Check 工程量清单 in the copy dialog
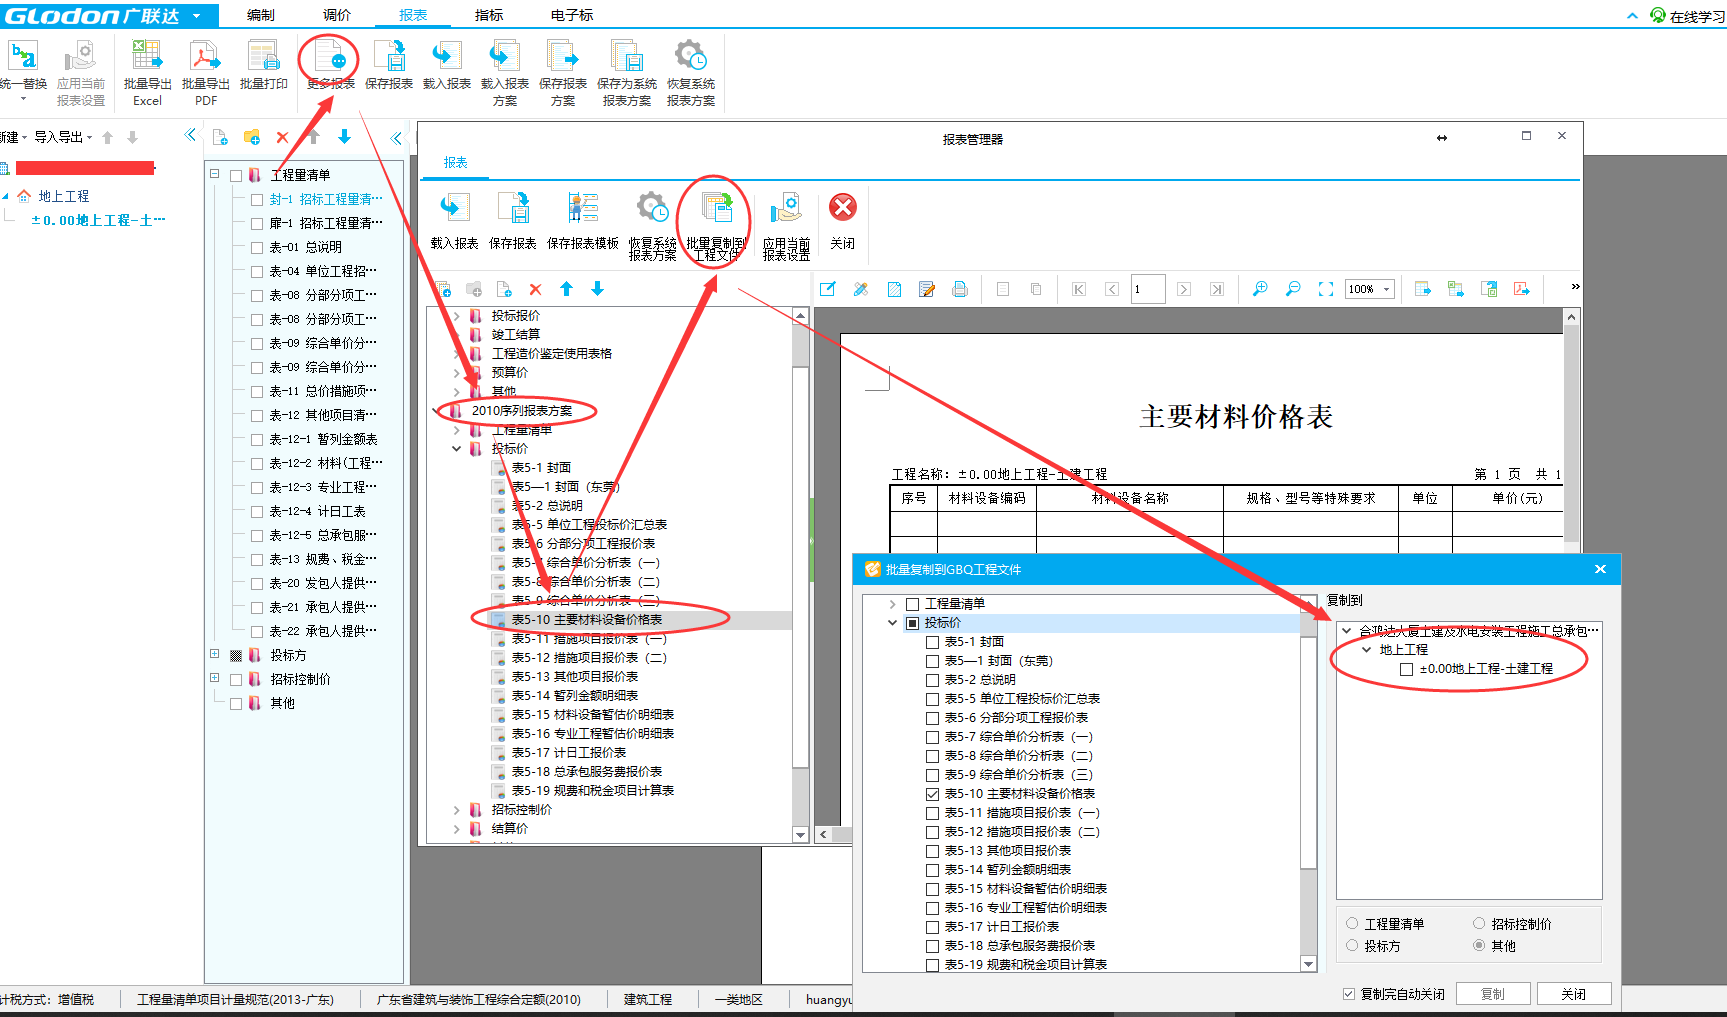 pos(912,604)
